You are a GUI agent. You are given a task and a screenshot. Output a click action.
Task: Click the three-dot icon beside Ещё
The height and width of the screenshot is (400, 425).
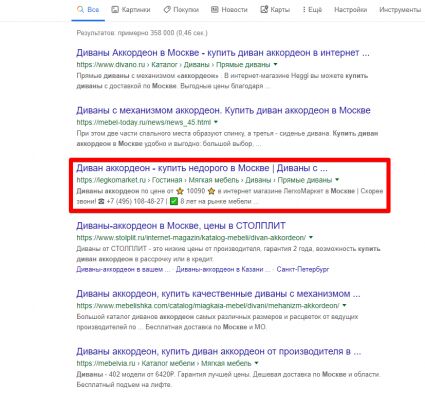tap(304, 10)
